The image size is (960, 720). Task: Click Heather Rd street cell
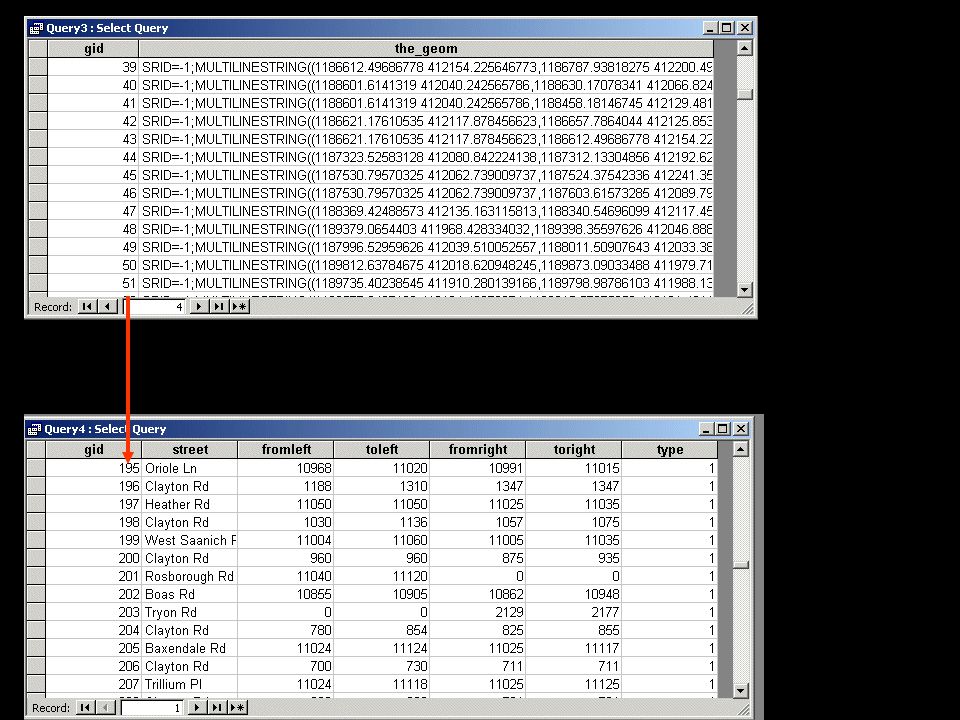190,504
